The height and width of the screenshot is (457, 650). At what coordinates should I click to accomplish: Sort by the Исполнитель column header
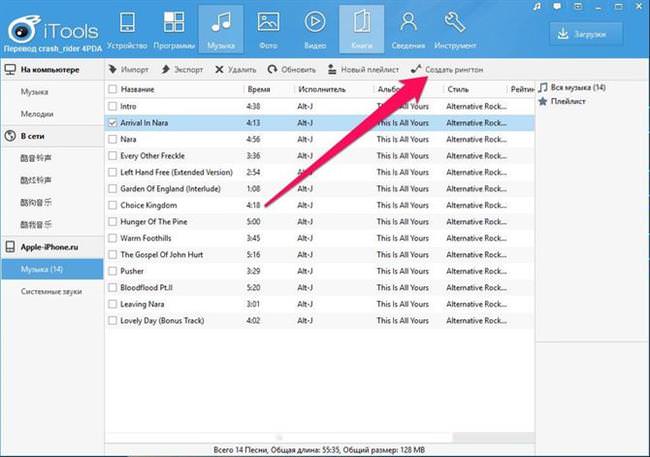coord(322,89)
